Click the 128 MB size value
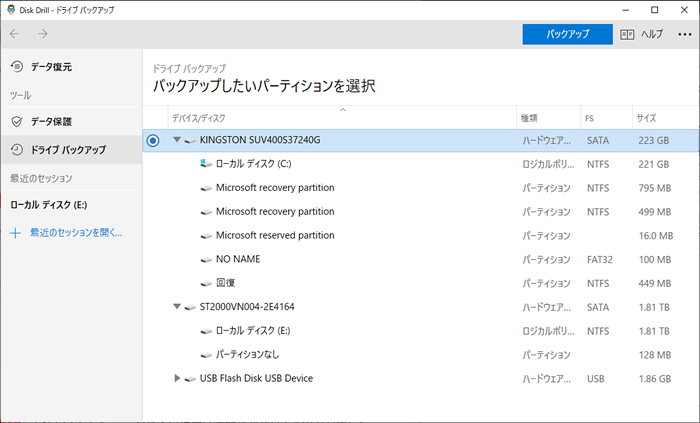Viewport: 700px width, 423px height. 655,355
